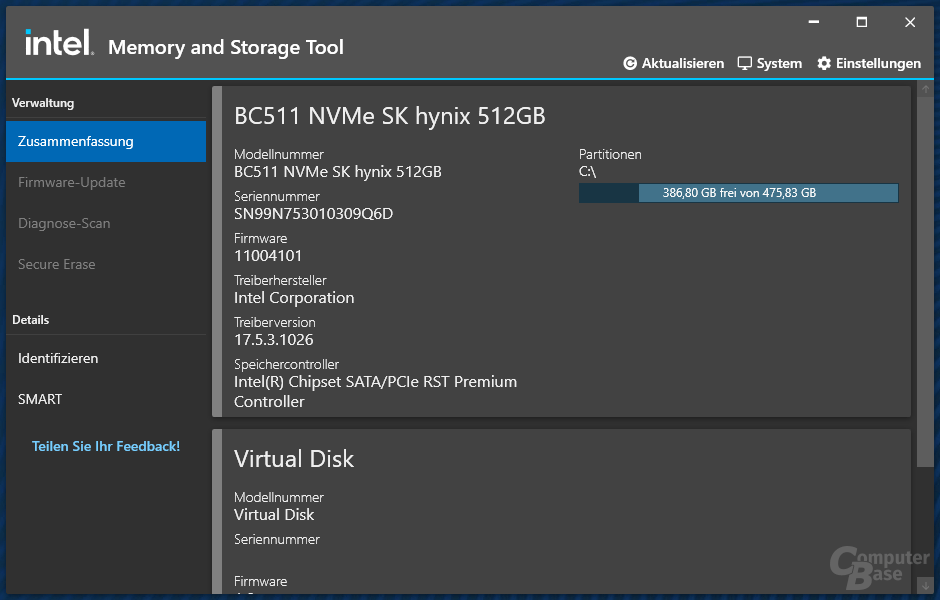Viewport: 940px width, 600px height.
Task: Click the Intel(R) Chipset SATA/PCIe RST controller text
Action: click(x=375, y=391)
